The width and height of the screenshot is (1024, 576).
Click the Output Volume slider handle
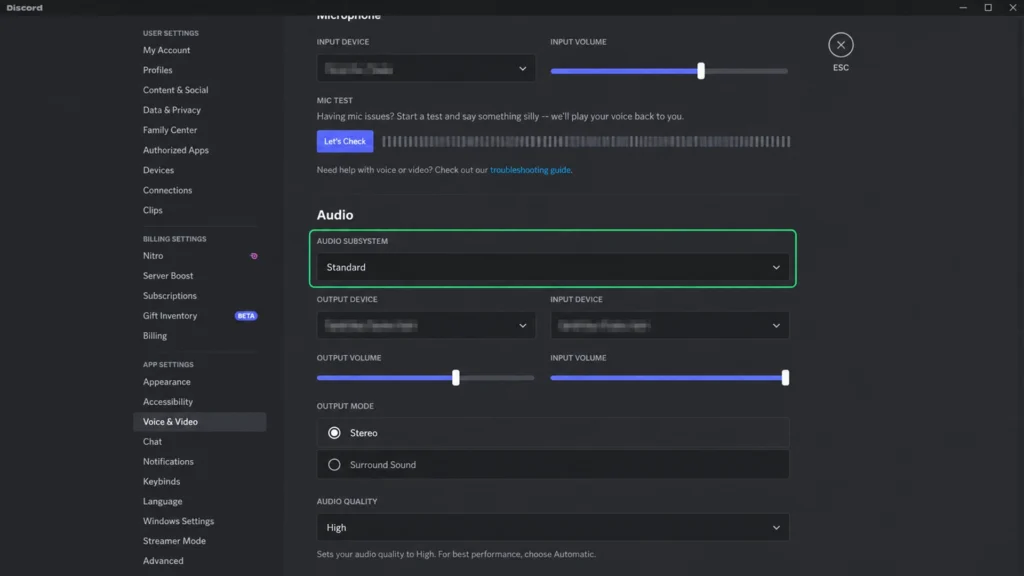click(456, 377)
